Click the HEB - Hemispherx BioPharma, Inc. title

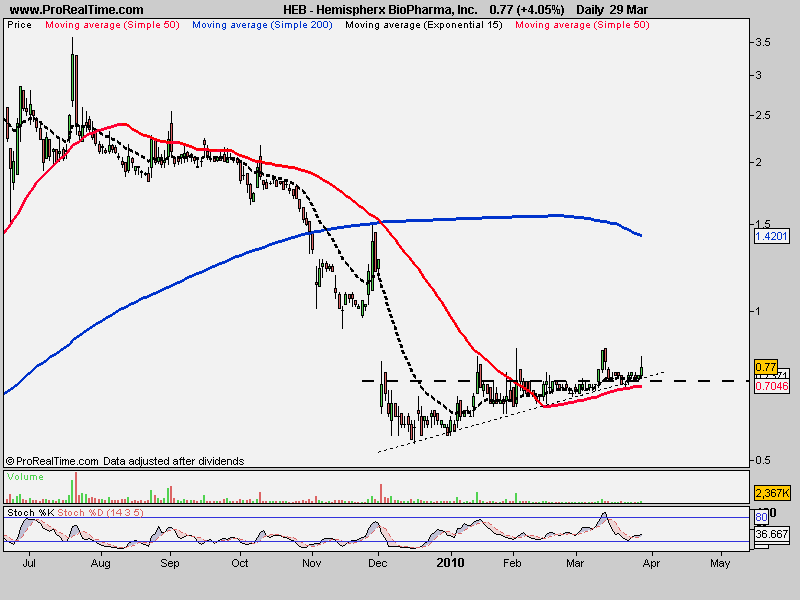381,9
